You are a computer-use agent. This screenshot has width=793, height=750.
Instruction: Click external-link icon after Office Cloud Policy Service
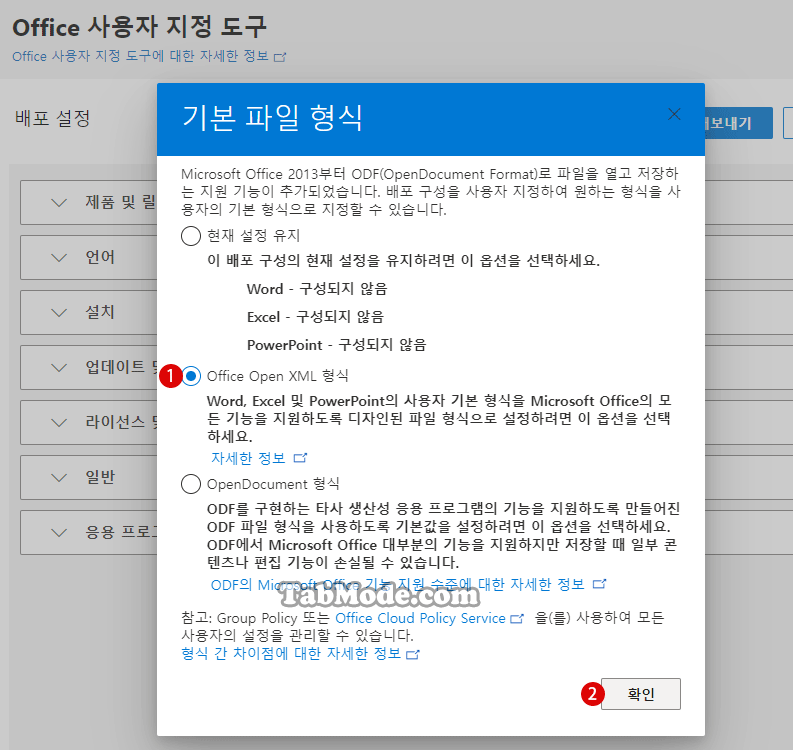coord(517,619)
